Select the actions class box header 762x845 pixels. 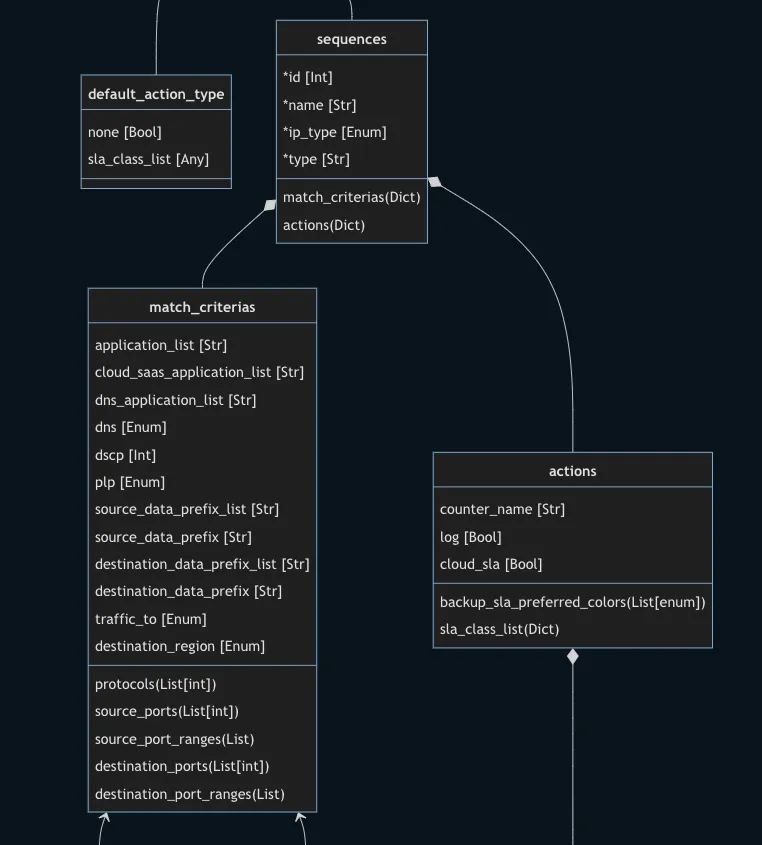(x=572, y=471)
